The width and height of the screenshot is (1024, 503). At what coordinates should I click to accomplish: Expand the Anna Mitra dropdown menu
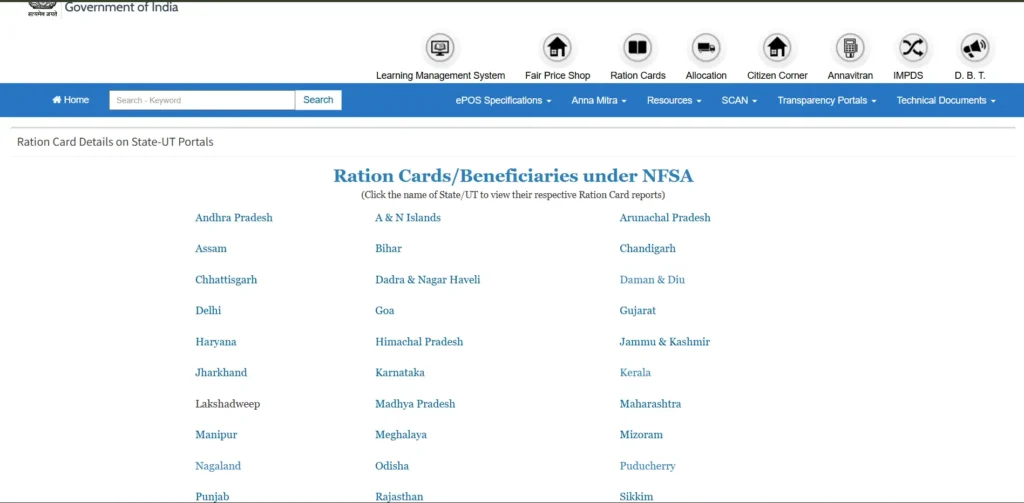click(599, 100)
